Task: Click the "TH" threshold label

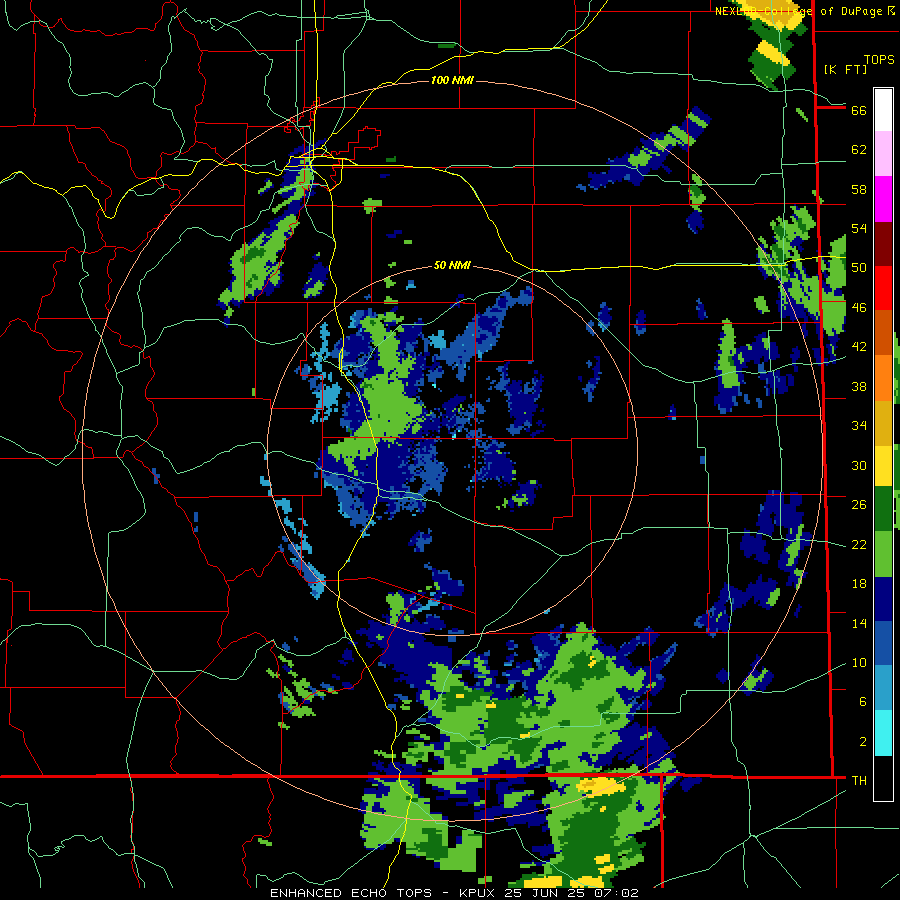Action: pyautogui.click(x=859, y=781)
